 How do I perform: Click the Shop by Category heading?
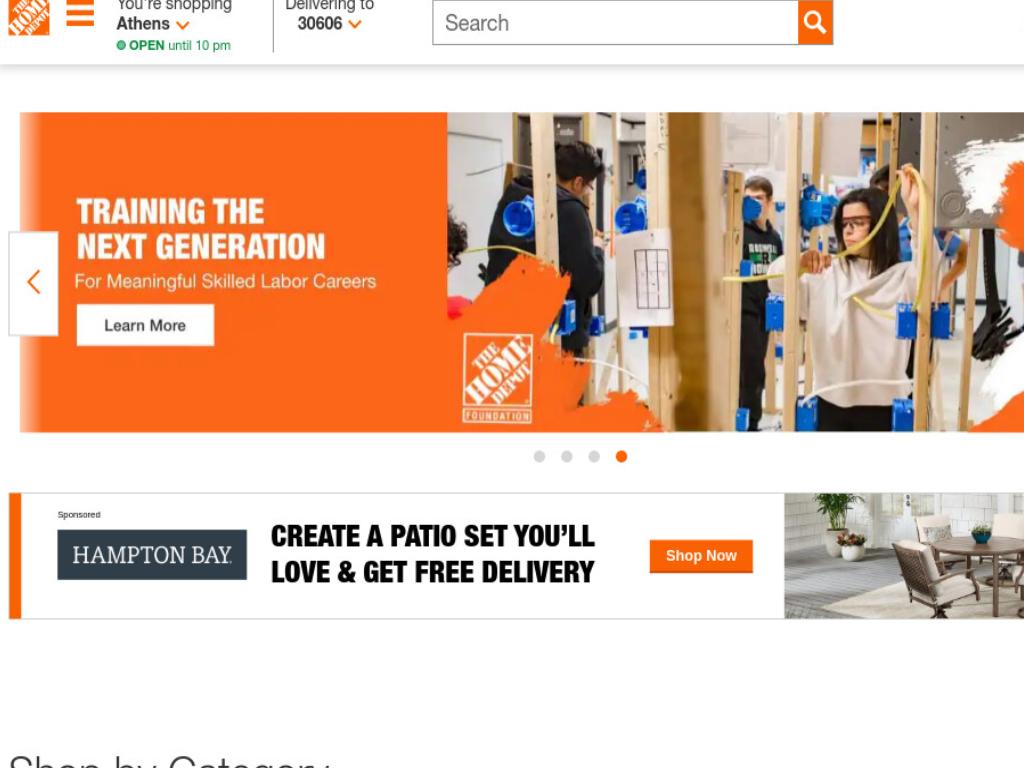point(168,761)
